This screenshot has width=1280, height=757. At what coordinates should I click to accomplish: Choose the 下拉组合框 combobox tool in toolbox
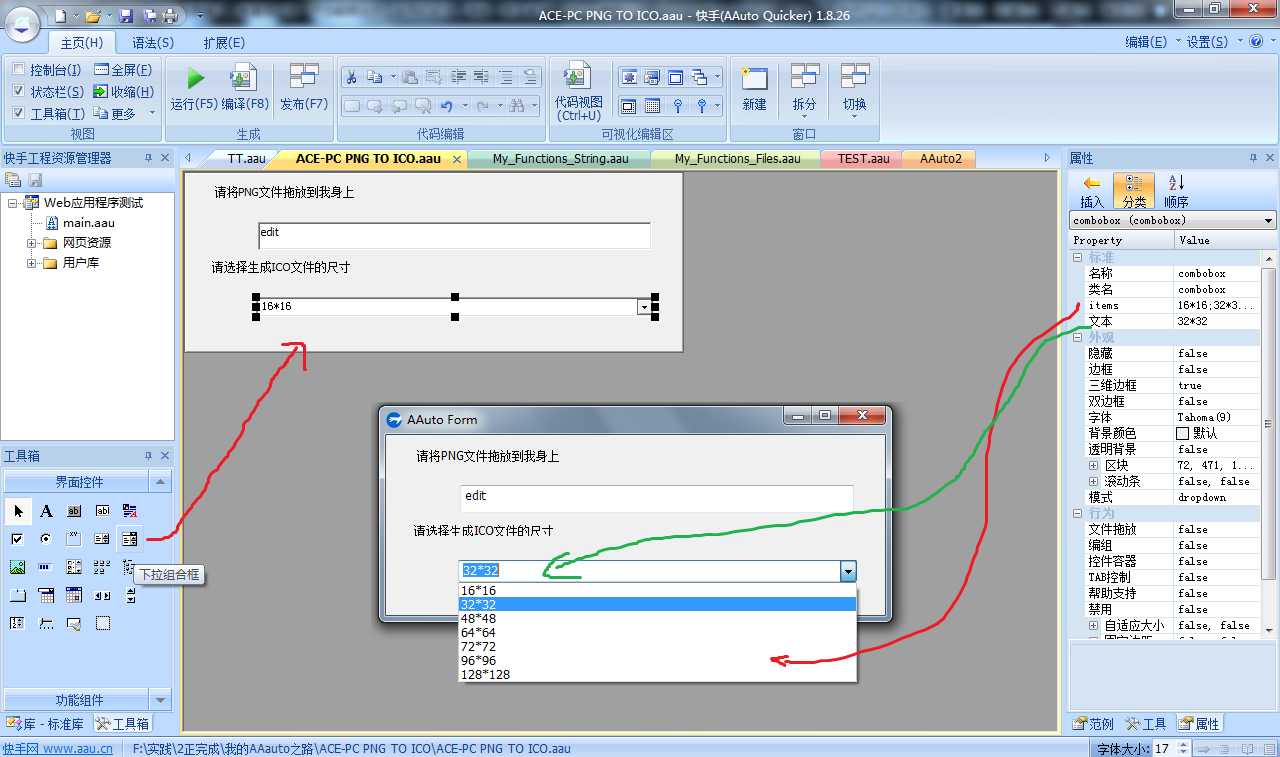click(x=129, y=539)
